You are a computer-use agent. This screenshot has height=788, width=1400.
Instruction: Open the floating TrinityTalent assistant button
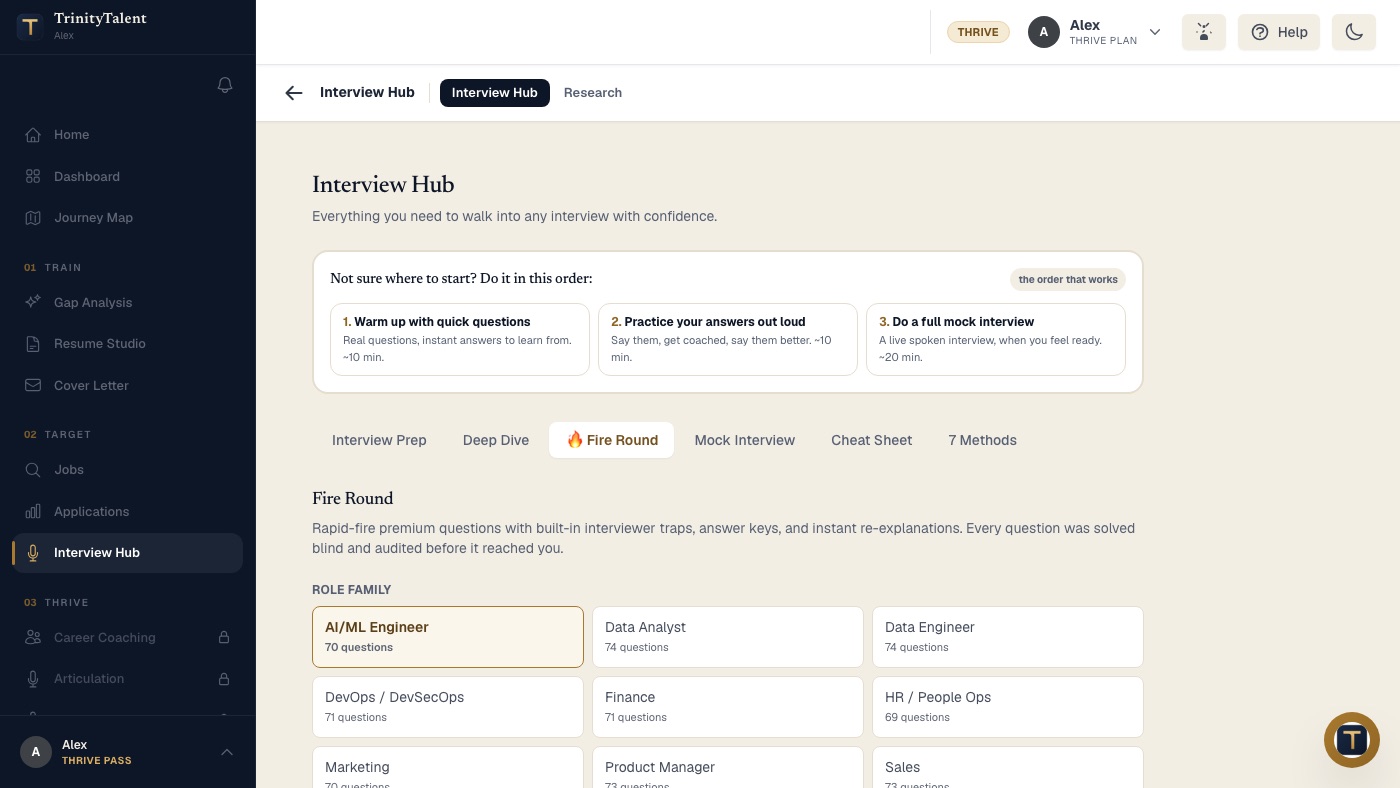(x=1352, y=740)
